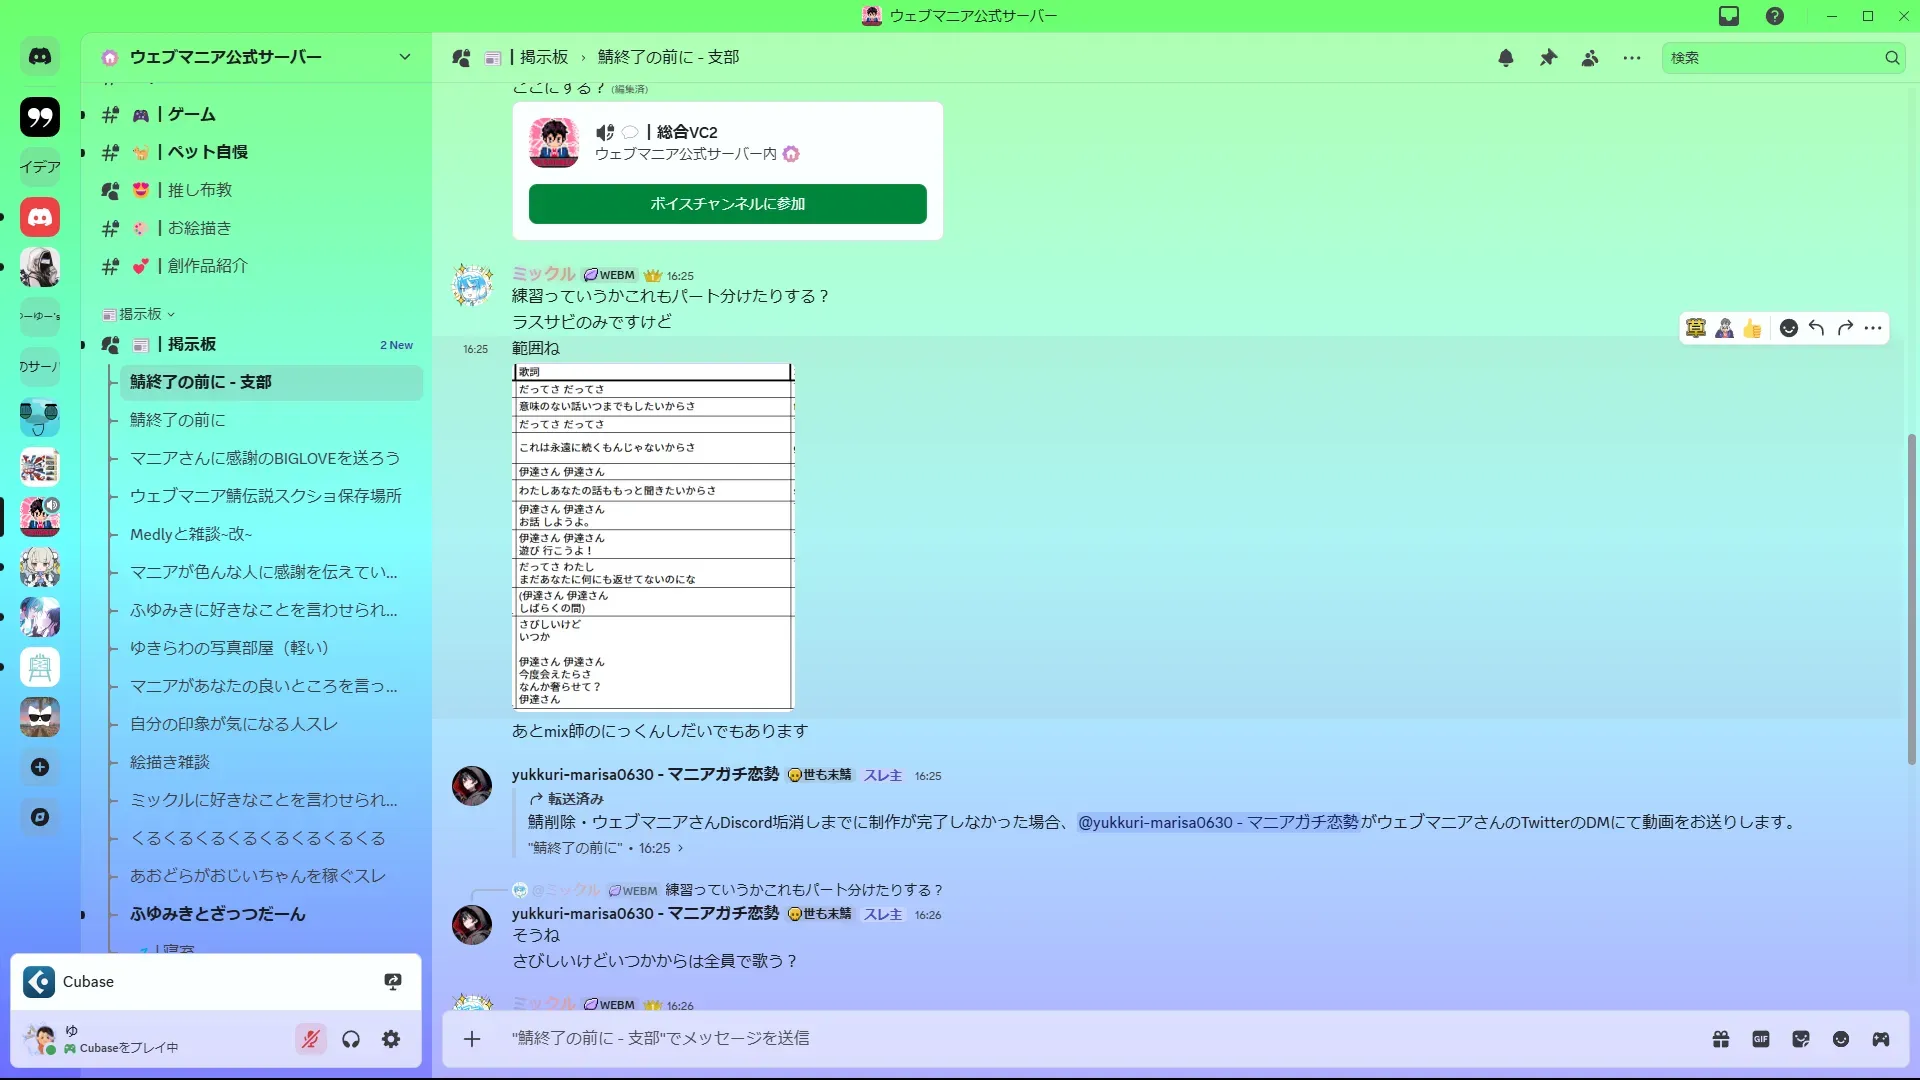Unmute the microphone
1920x1080 pixels.
311,1040
